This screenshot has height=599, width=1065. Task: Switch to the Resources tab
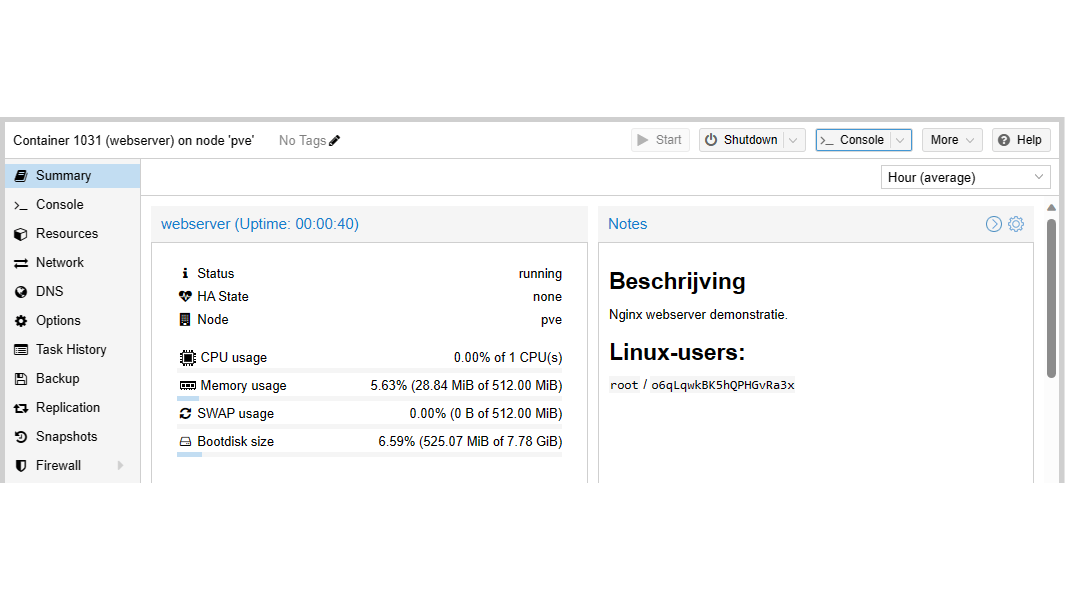[67, 233]
